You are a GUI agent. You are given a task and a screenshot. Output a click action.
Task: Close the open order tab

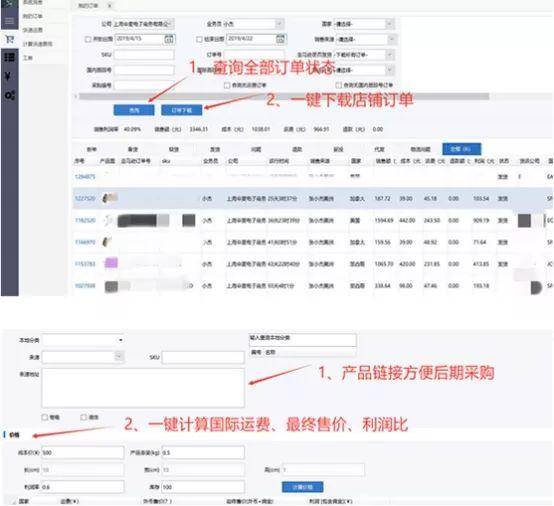coord(110,6)
